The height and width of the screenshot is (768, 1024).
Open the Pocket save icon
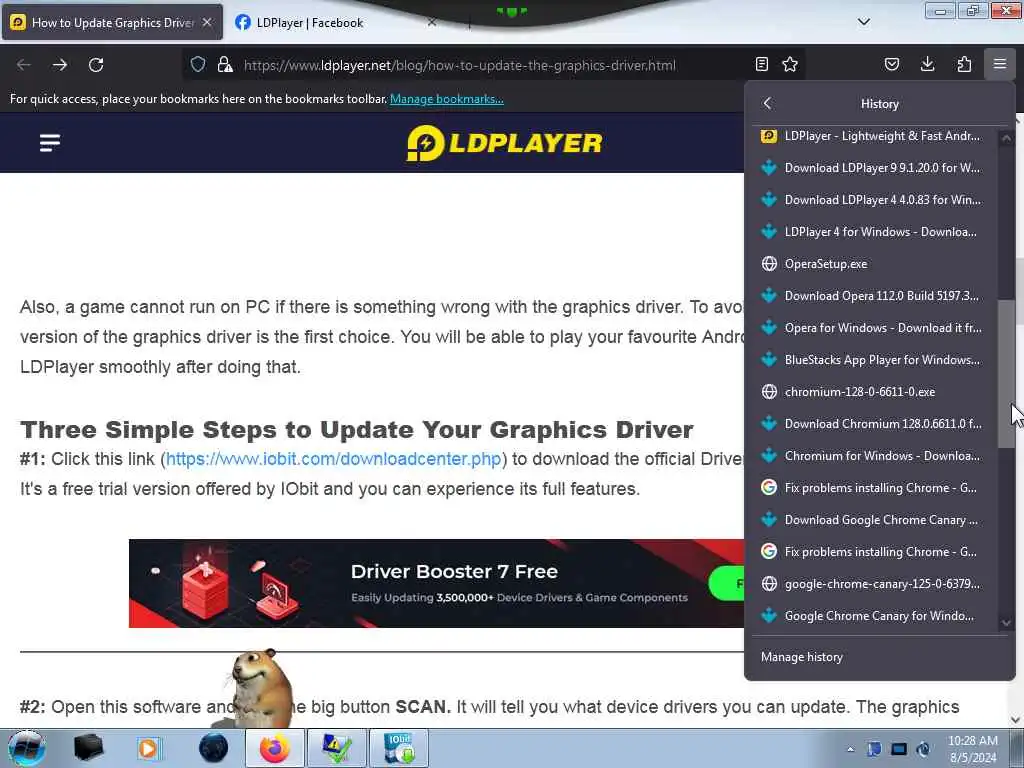point(892,64)
